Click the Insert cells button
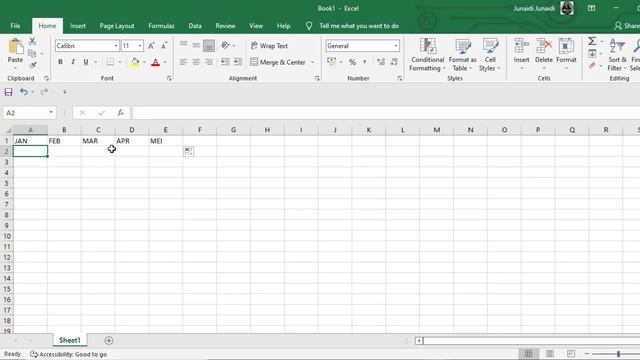The height and width of the screenshot is (360, 640). [x=521, y=54]
